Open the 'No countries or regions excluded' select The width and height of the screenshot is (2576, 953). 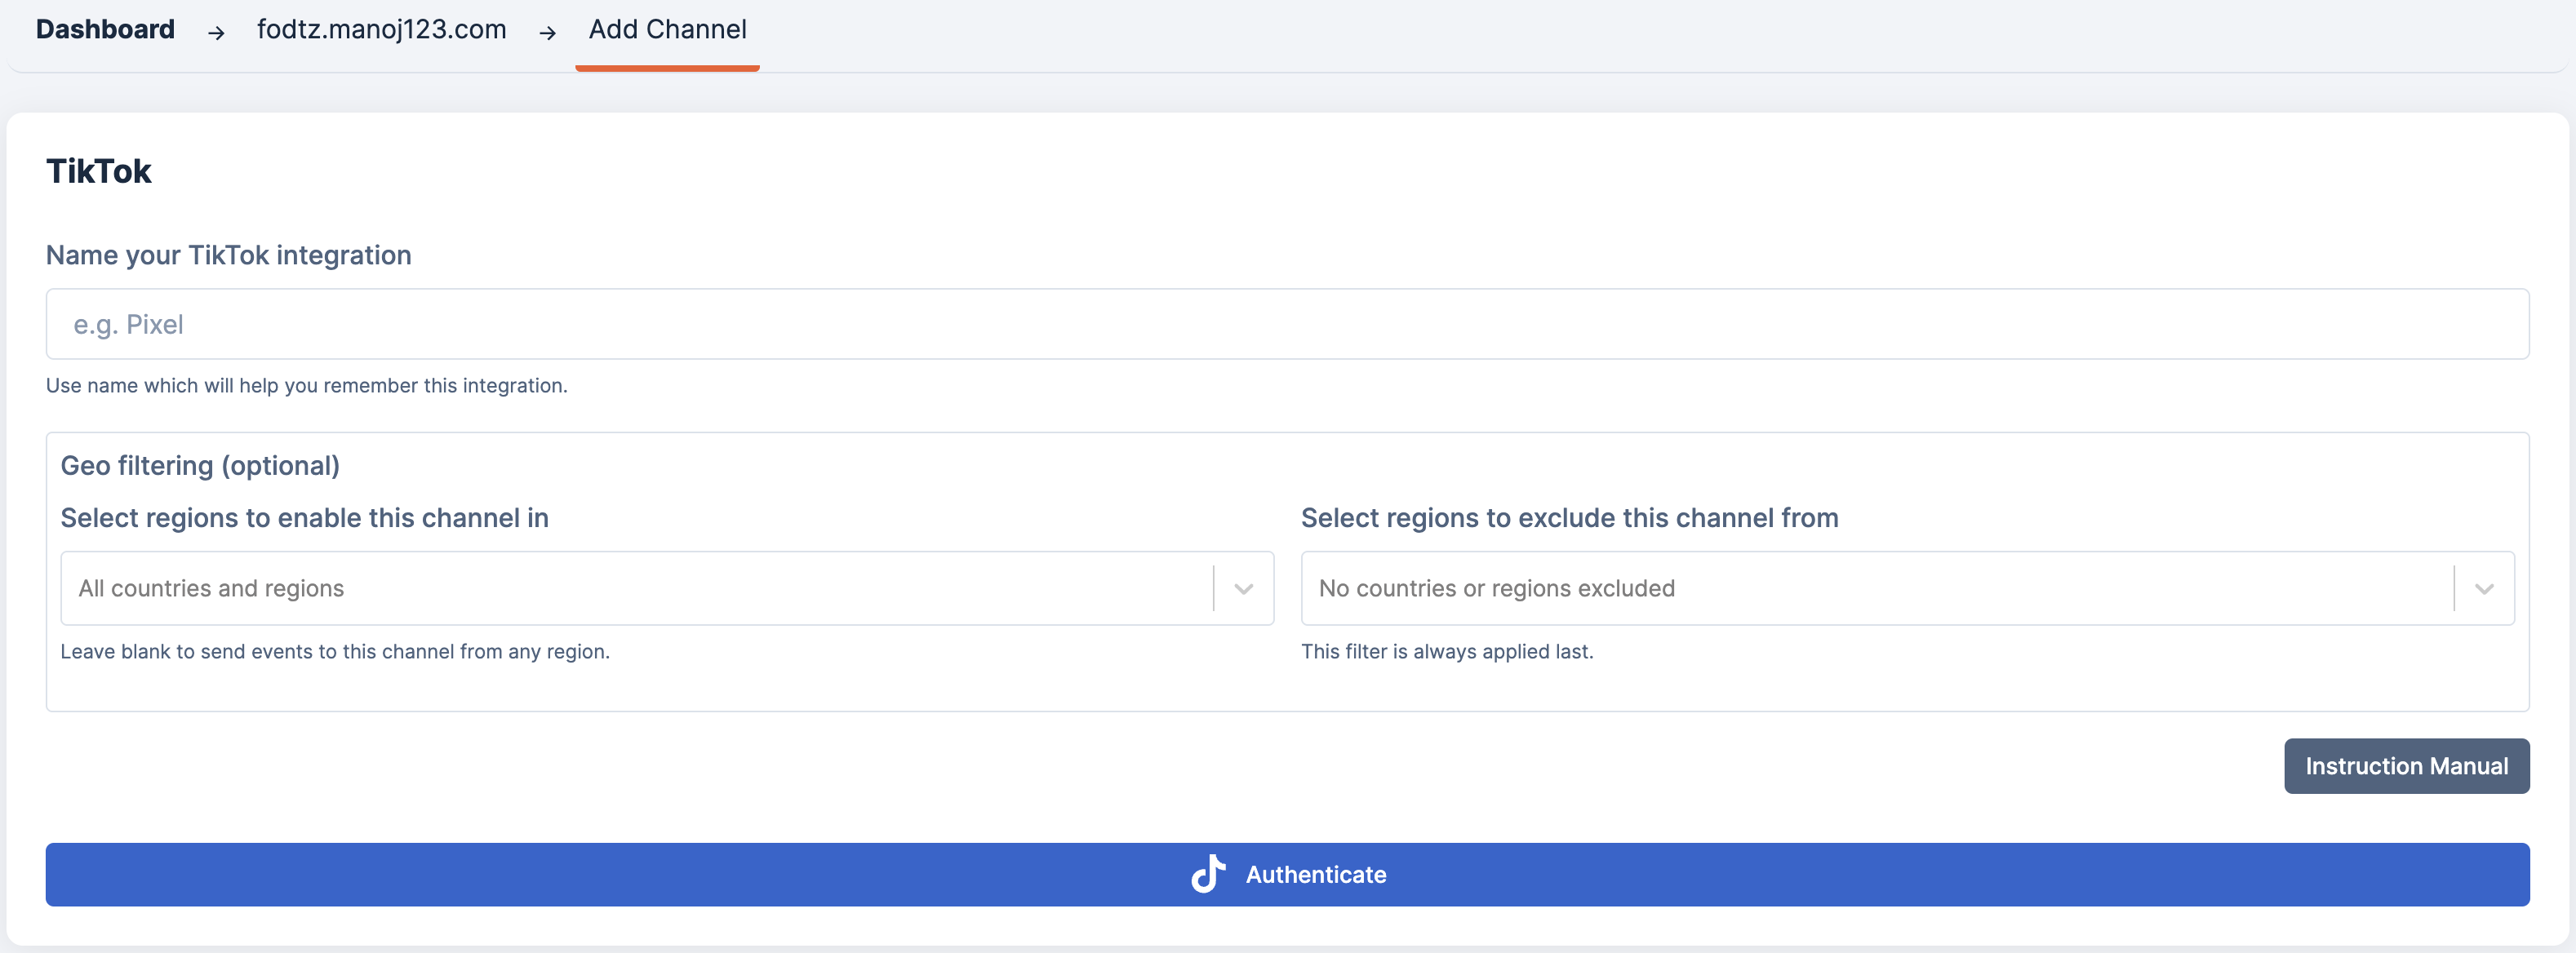pos(1876,589)
